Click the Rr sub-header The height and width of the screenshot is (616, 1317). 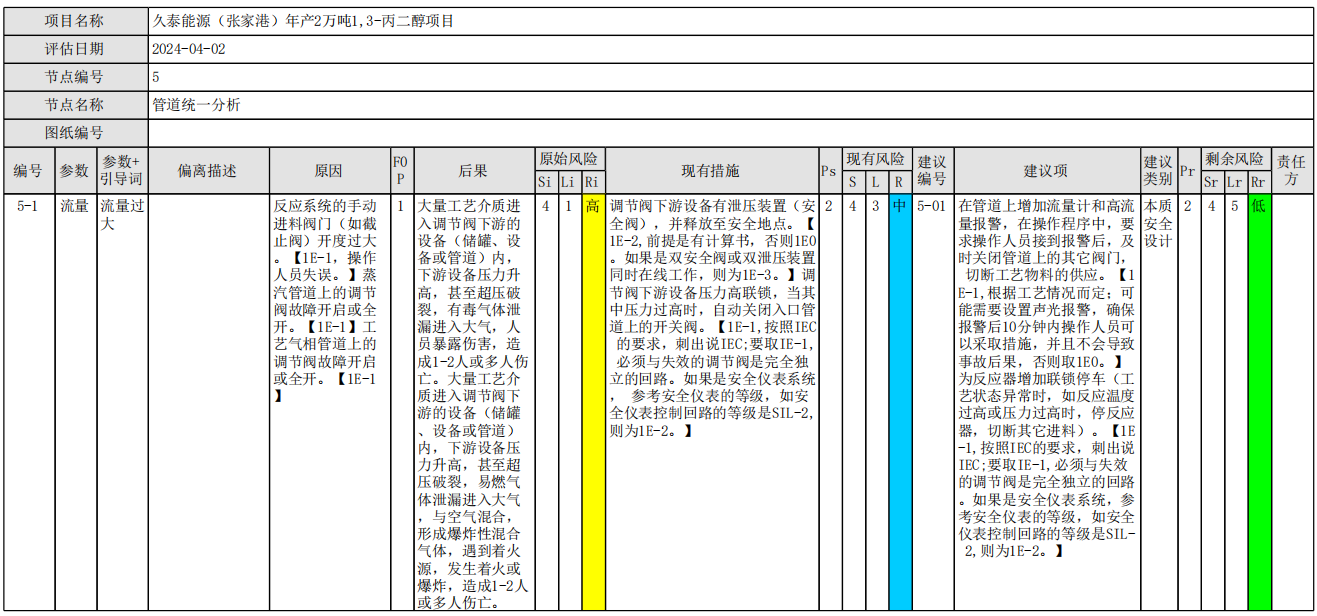coord(1259,183)
